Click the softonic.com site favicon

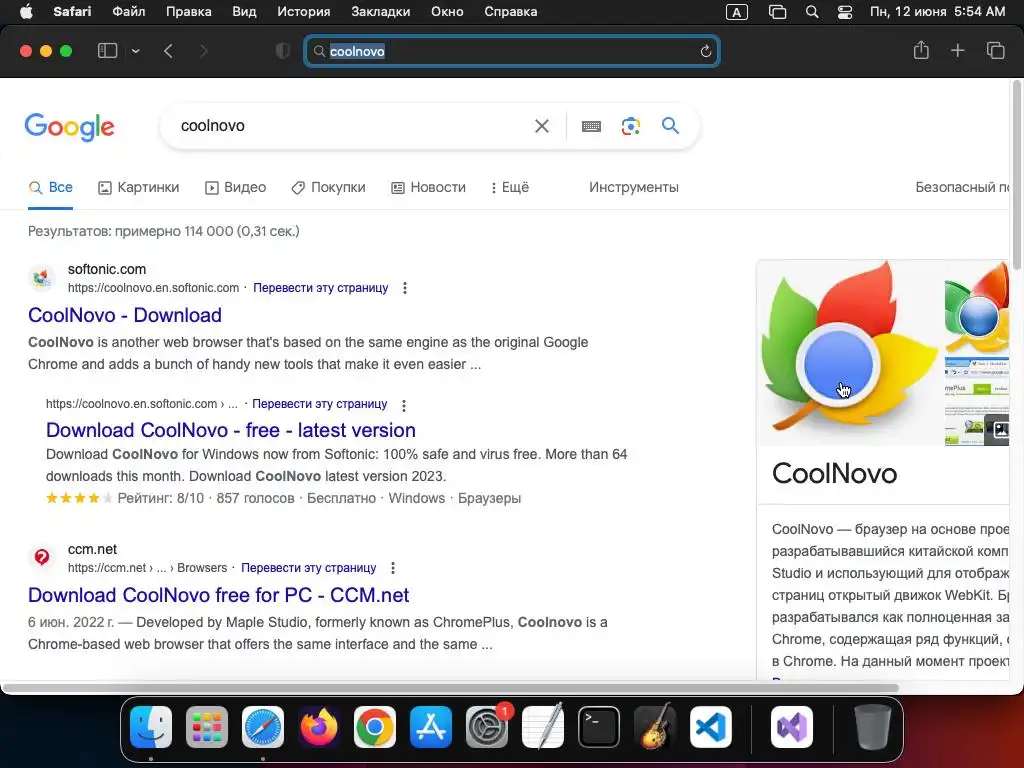pyautogui.click(x=42, y=278)
